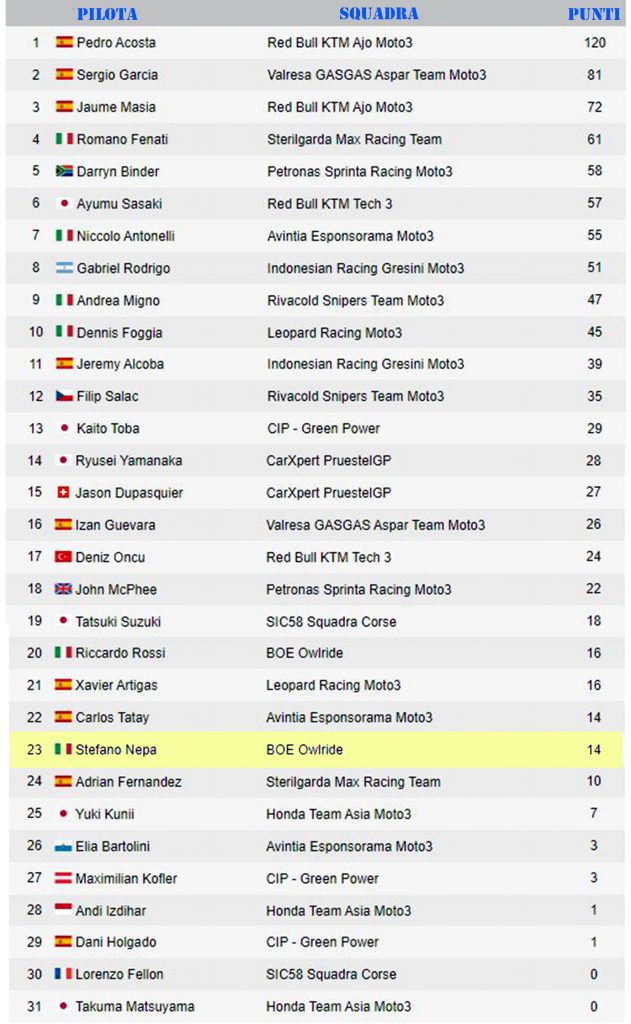This screenshot has width=631, height=1024.
Task: Click the Argentine flag beside Gabriel Rodrigo
Action: tap(64, 268)
